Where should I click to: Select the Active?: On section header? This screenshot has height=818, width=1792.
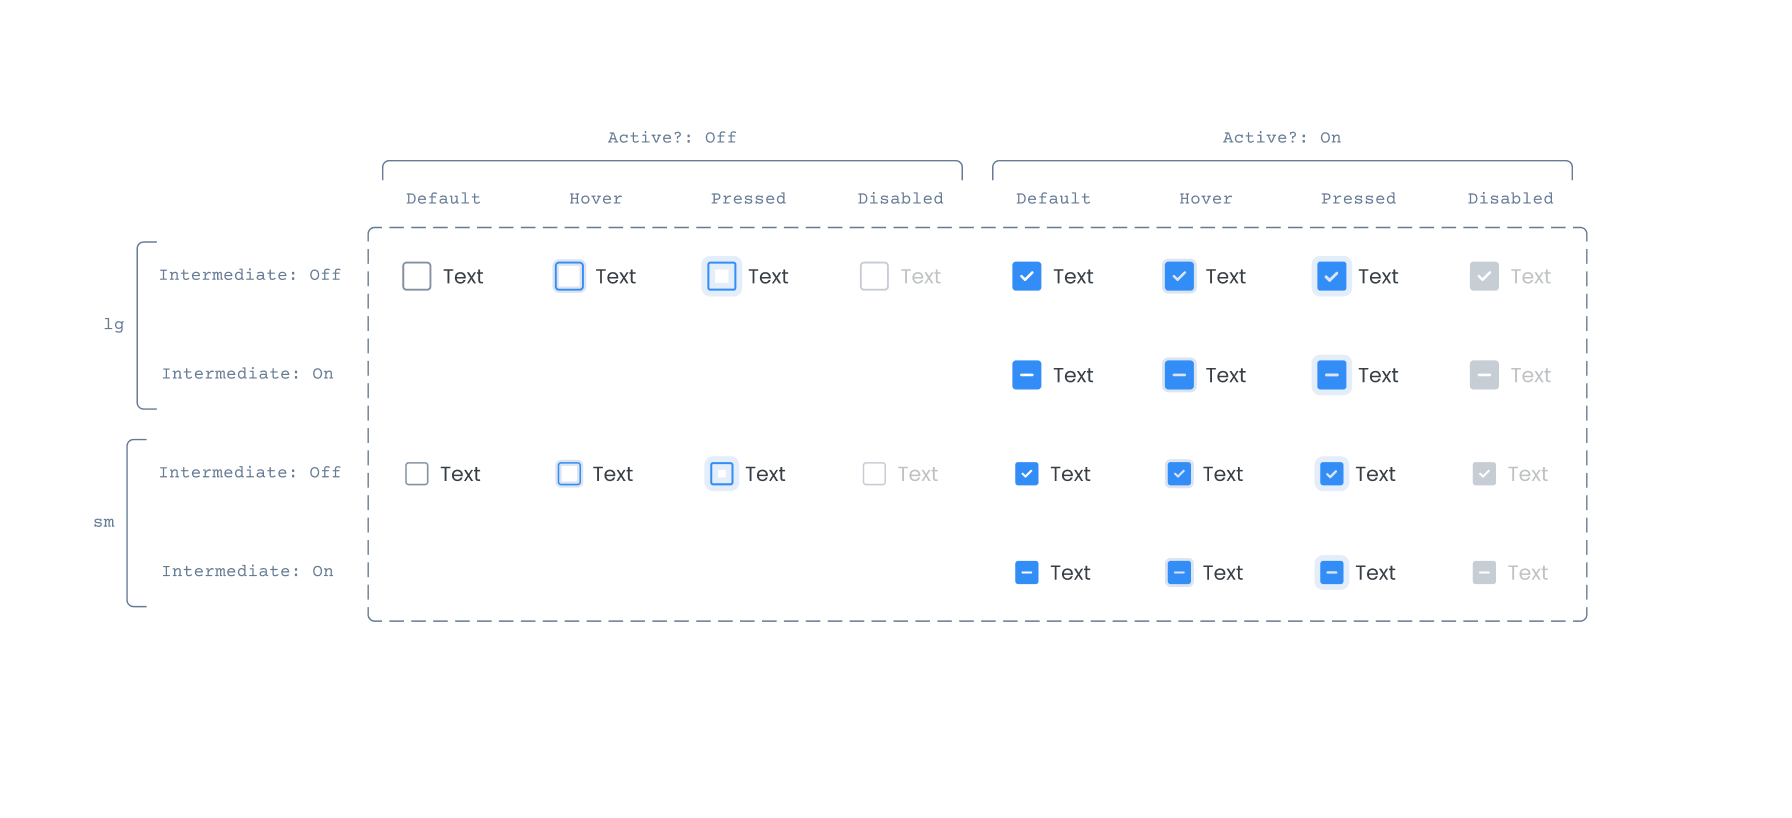point(1281,137)
